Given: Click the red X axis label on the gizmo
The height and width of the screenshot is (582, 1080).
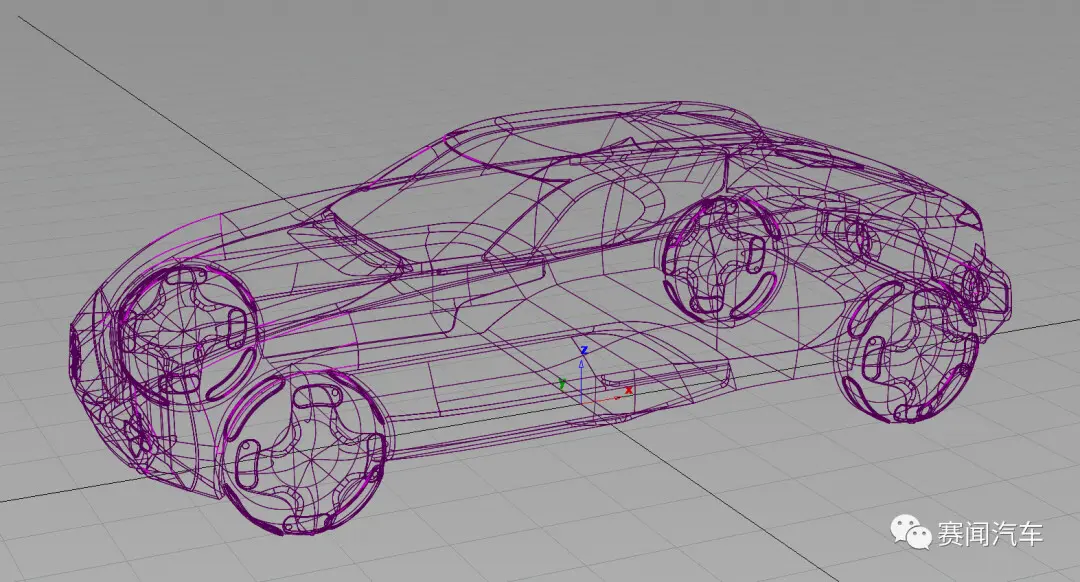Looking at the screenshot, I should (628, 391).
